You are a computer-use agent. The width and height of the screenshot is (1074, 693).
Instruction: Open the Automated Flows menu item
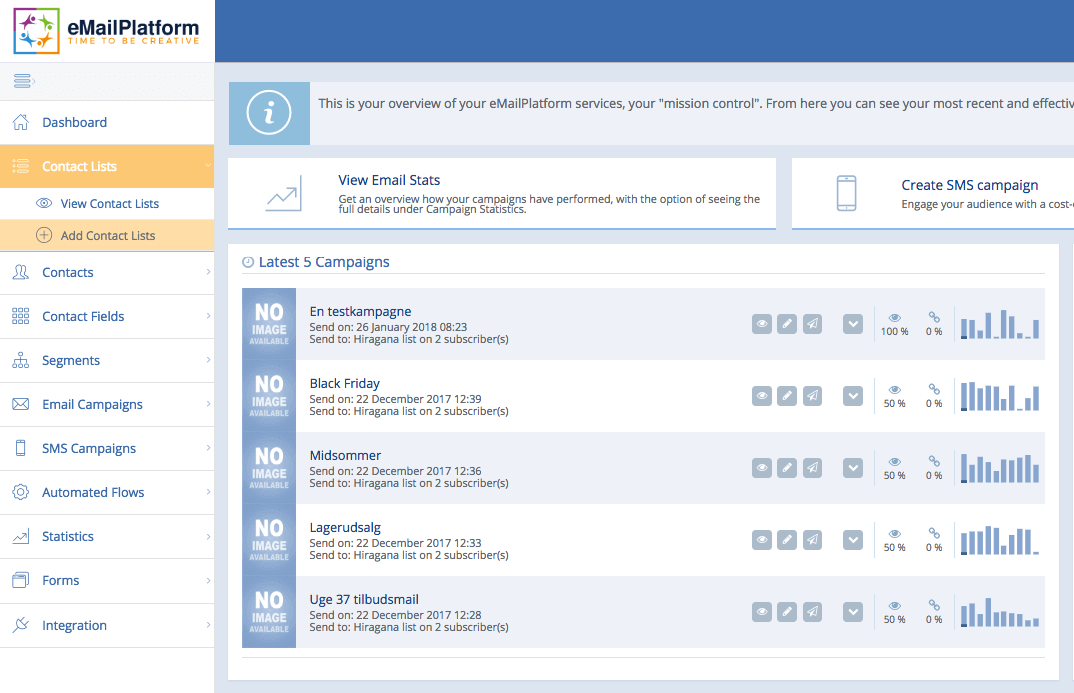pos(107,492)
